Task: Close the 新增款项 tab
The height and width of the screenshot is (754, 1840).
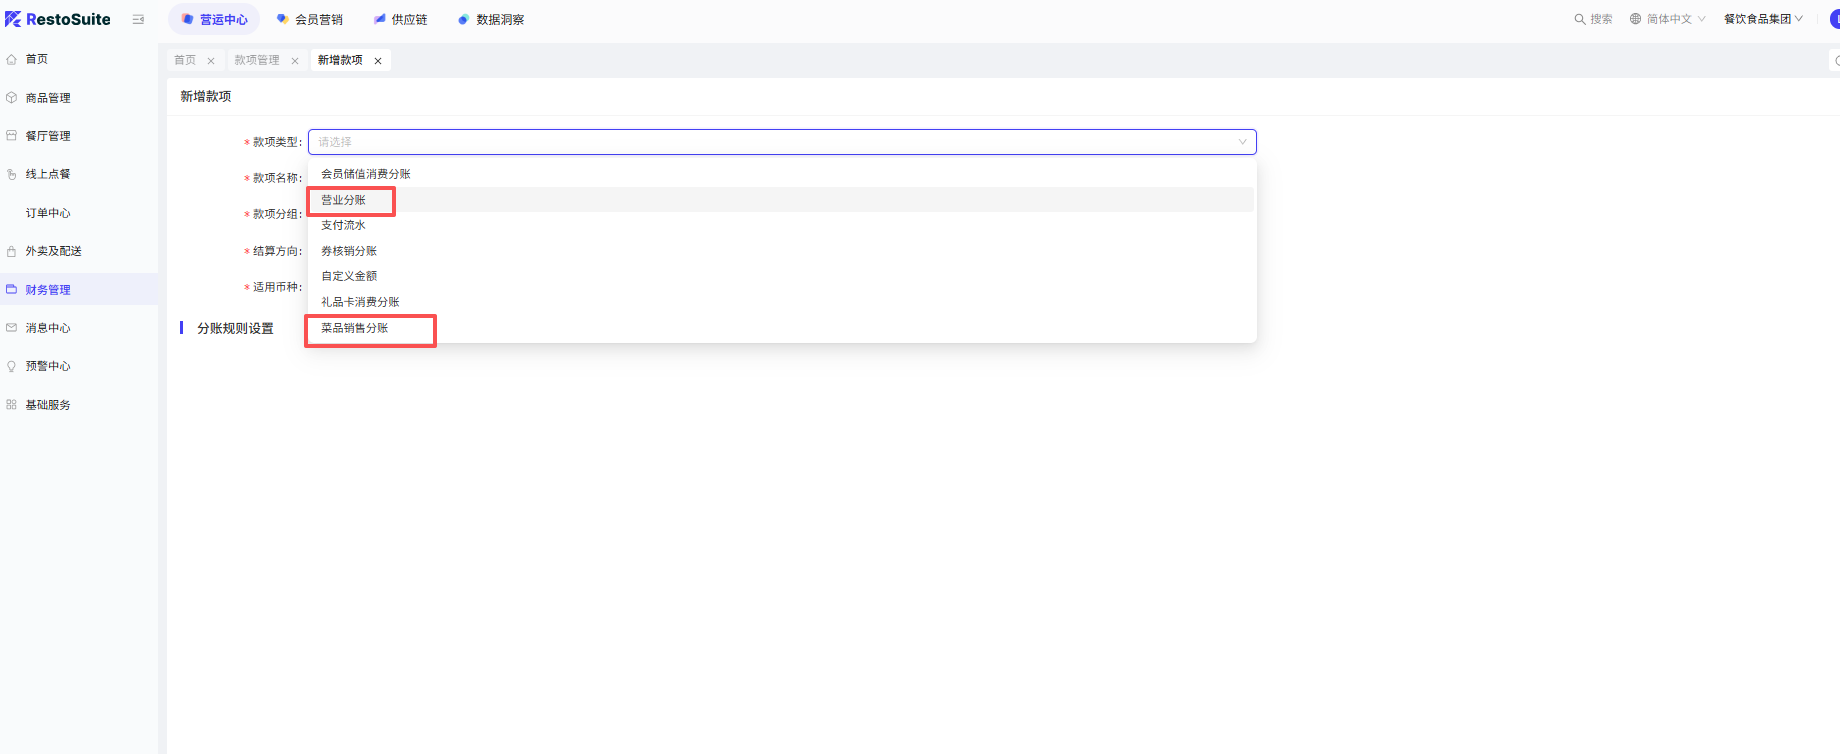Action: click(378, 61)
